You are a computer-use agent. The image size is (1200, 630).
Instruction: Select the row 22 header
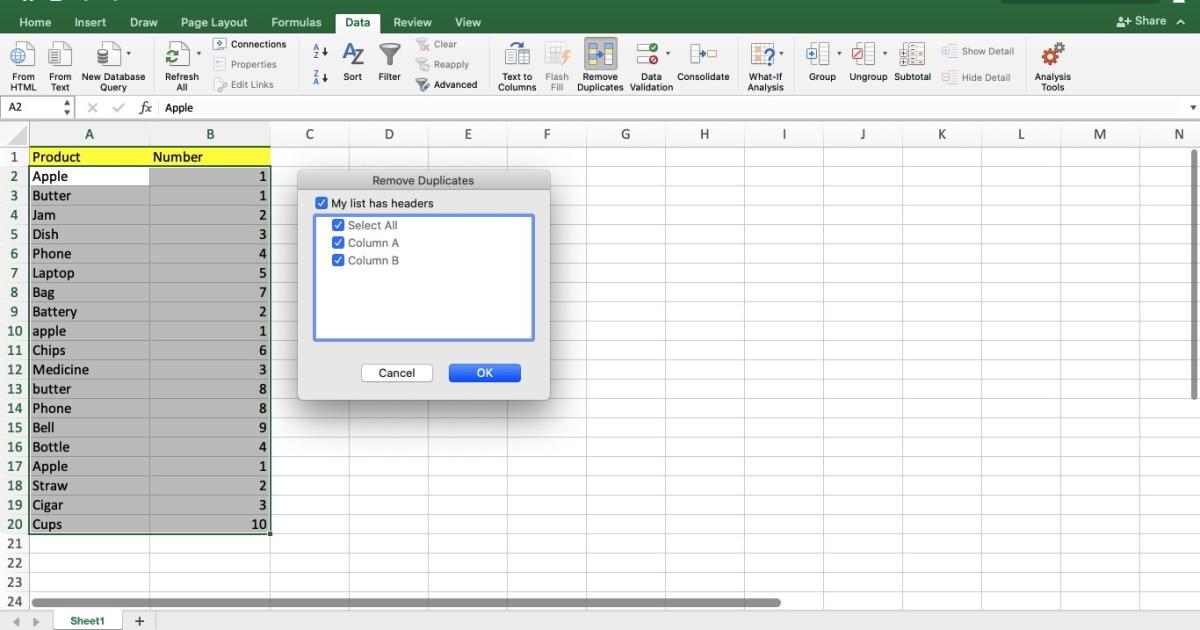(x=15, y=563)
